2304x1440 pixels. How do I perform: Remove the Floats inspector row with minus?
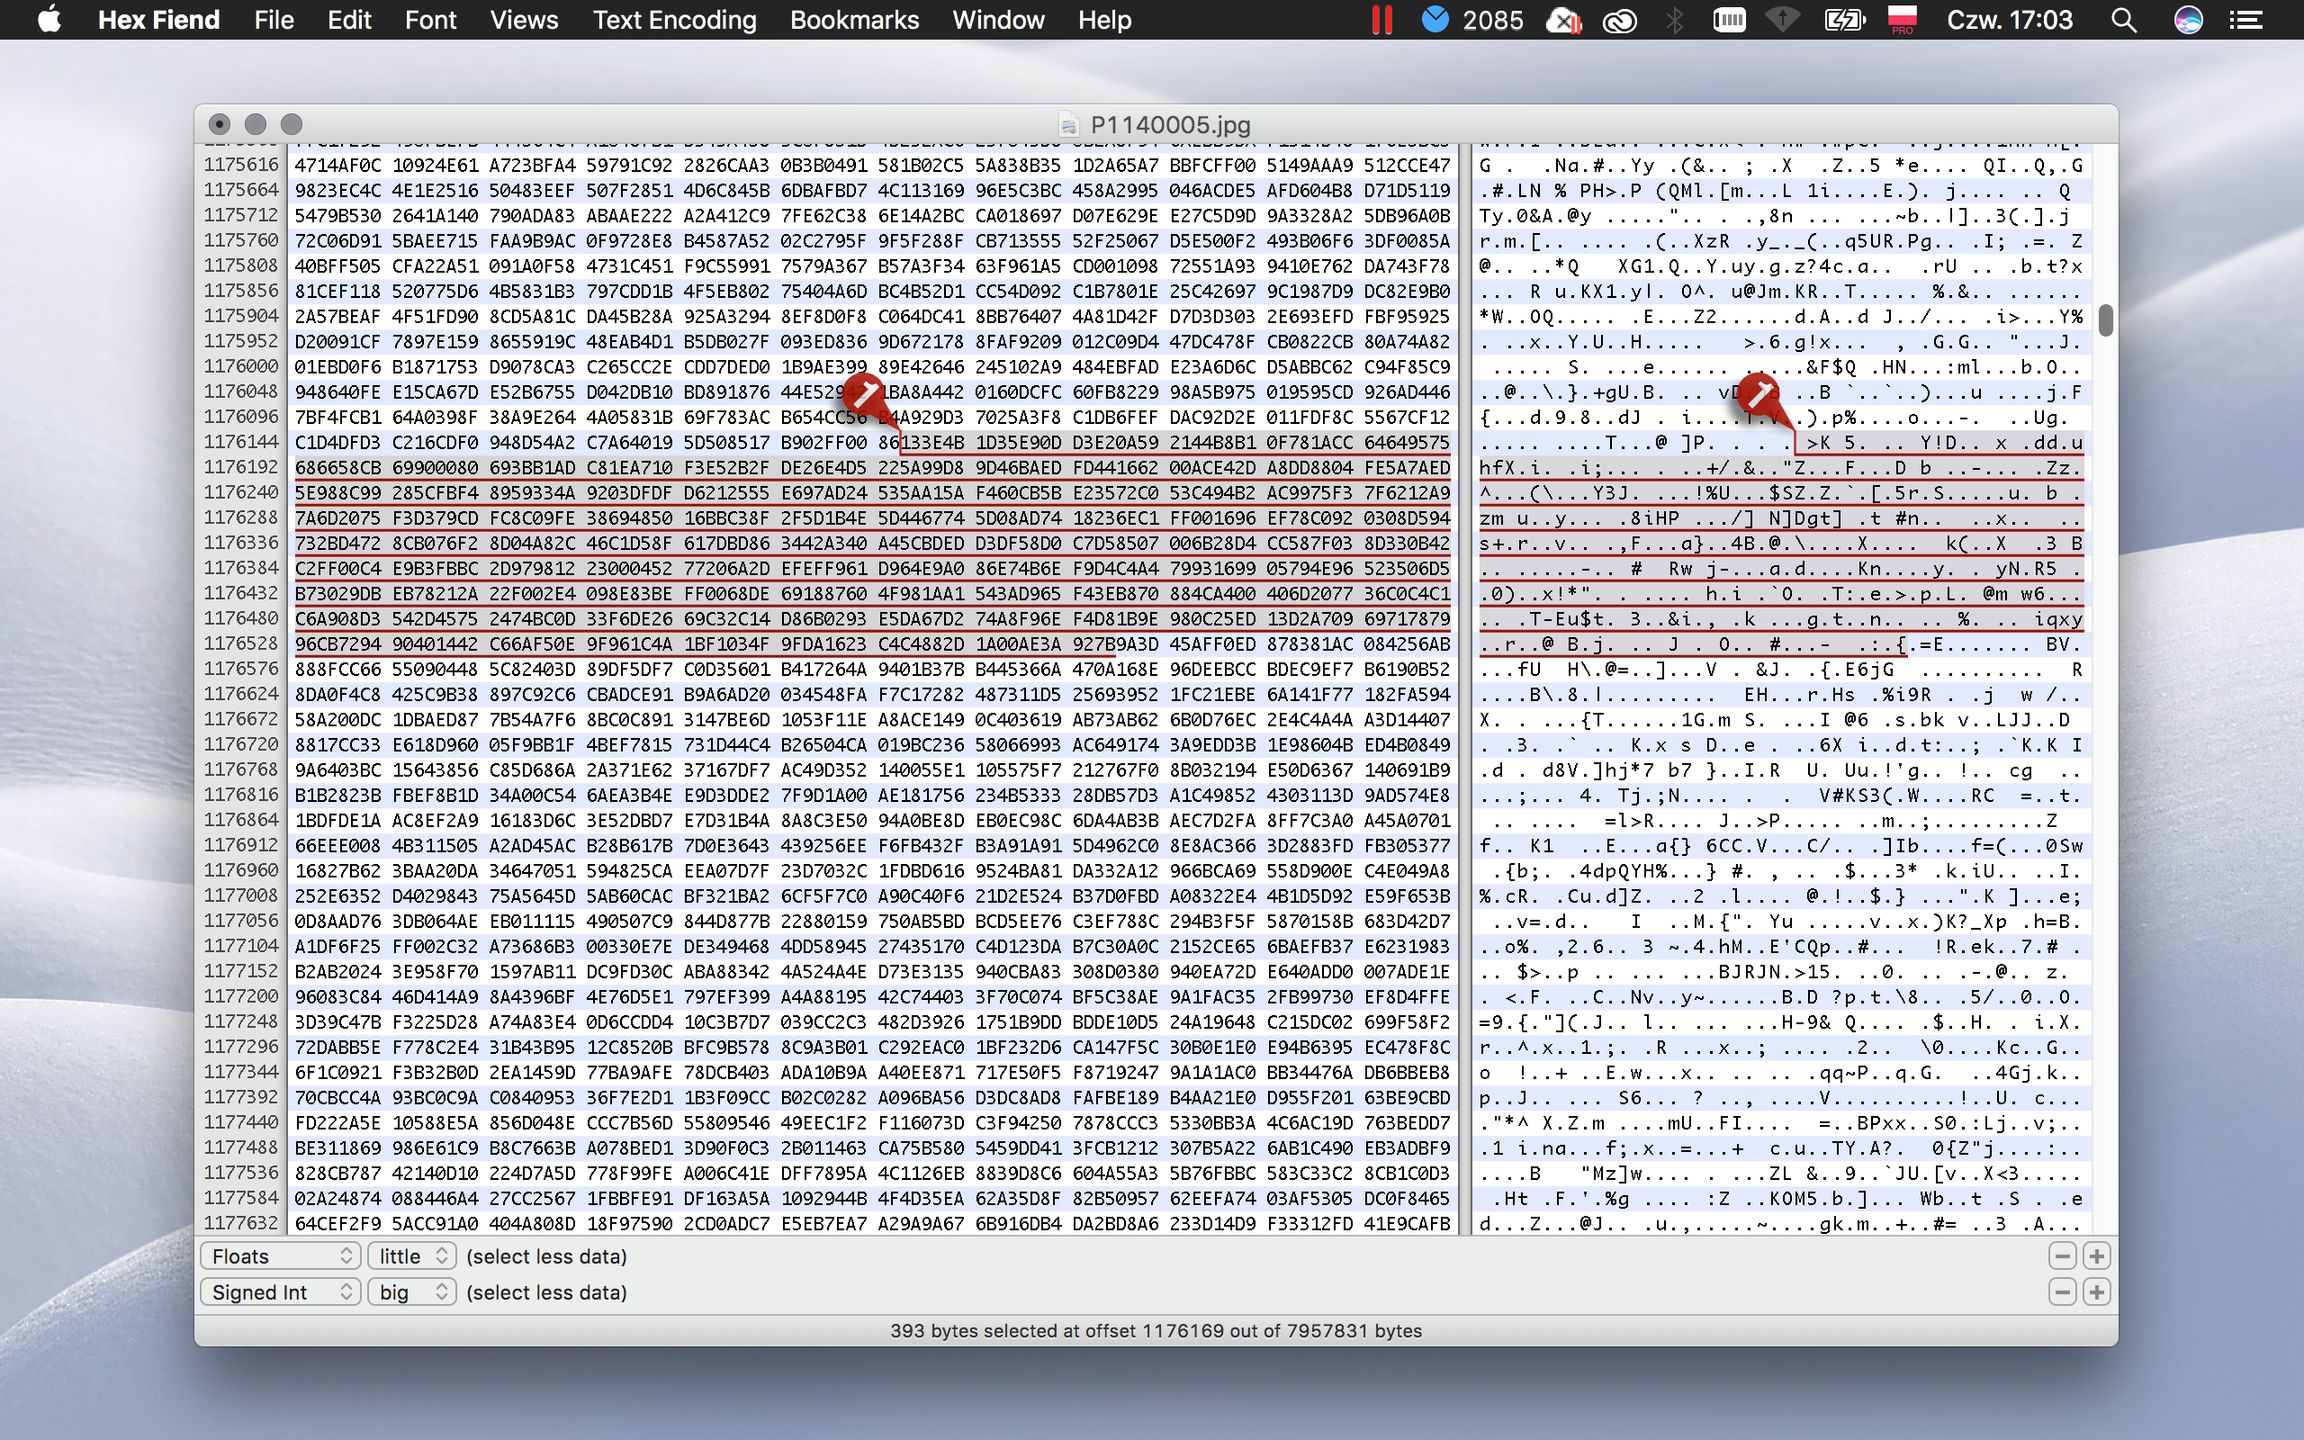click(x=2062, y=1256)
